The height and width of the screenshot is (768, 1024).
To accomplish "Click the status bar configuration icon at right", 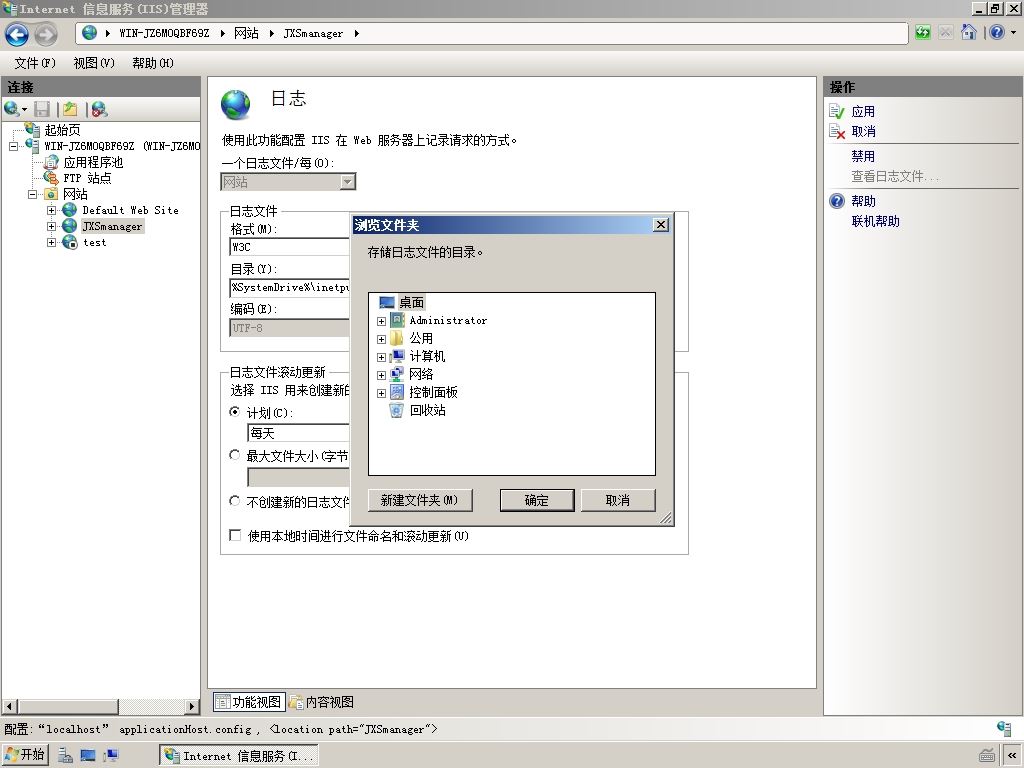I will pos(1004,728).
